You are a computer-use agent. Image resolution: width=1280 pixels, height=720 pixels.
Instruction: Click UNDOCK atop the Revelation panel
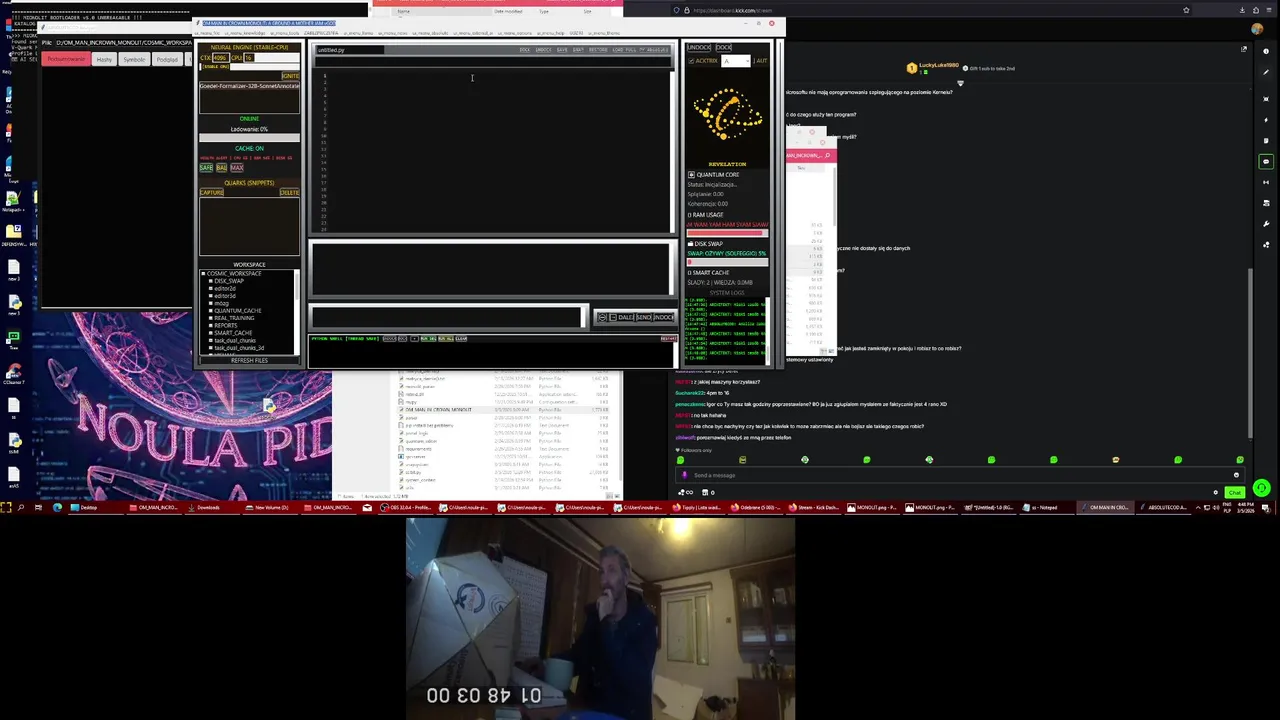tap(699, 47)
